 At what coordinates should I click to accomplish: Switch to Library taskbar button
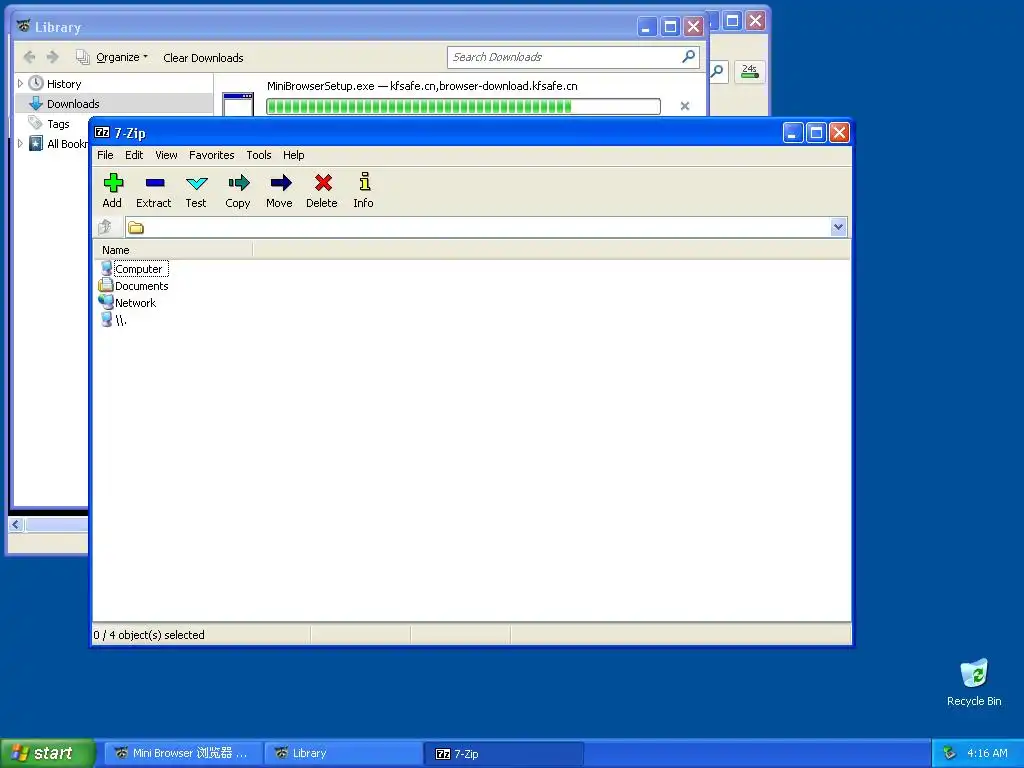343,753
